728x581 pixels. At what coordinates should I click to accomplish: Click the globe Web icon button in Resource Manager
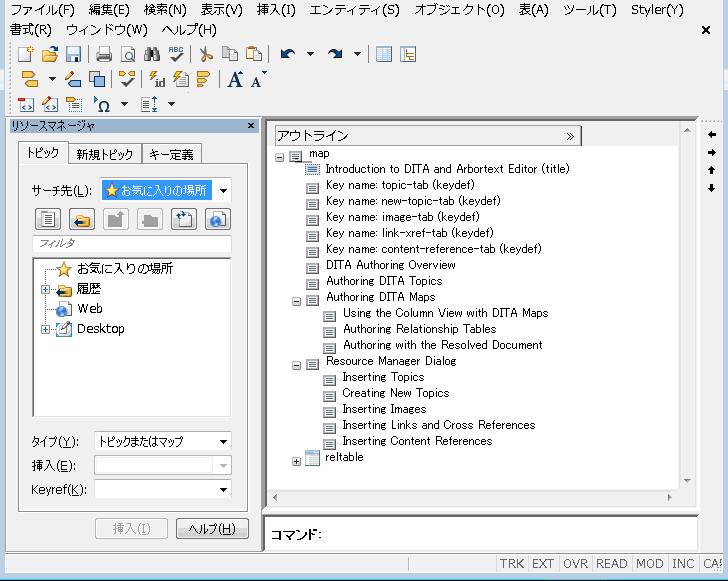click(x=218, y=219)
